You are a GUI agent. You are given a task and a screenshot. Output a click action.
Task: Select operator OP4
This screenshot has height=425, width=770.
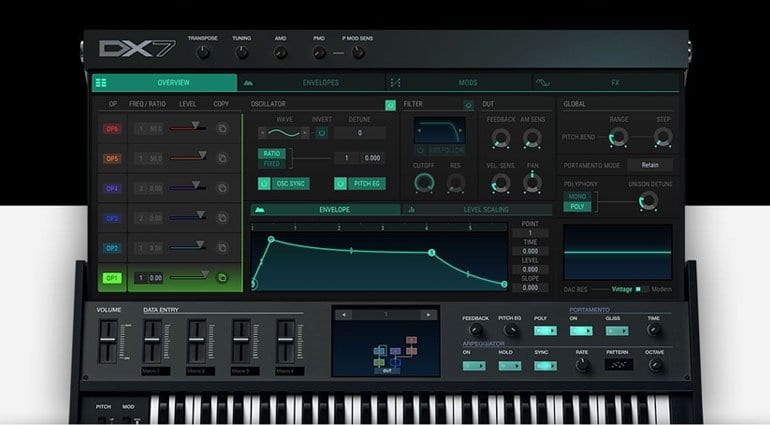112,189
